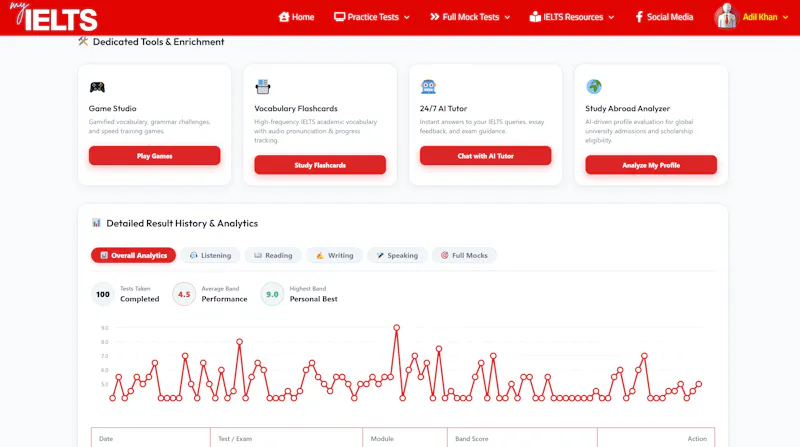Click the target icon on the Full Mocks tab
800x447 pixels.
click(x=444, y=255)
